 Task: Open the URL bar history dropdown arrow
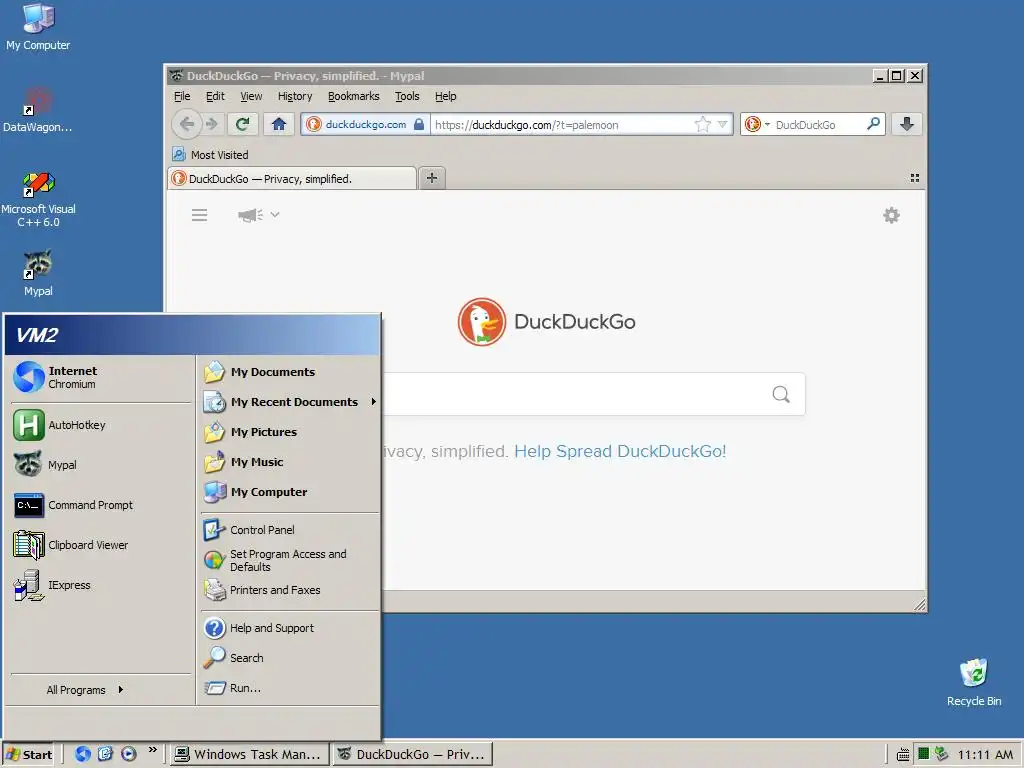tap(722, 124)
